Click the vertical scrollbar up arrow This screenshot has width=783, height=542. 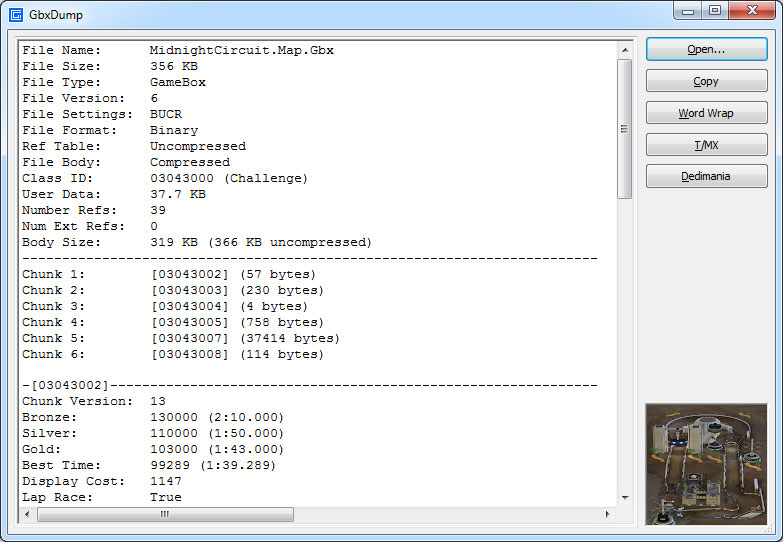[624, 49]
